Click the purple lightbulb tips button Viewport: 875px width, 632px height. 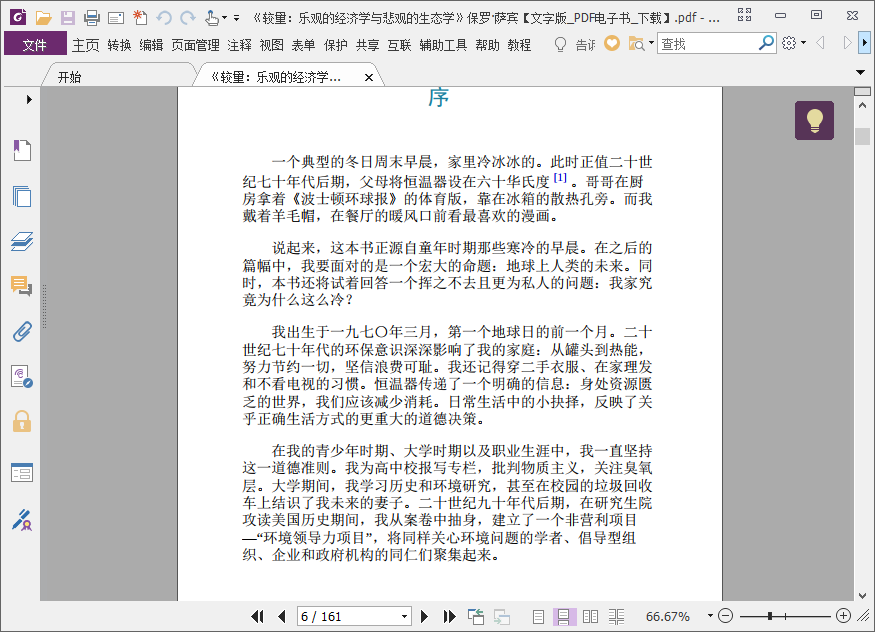click(814, 120)
